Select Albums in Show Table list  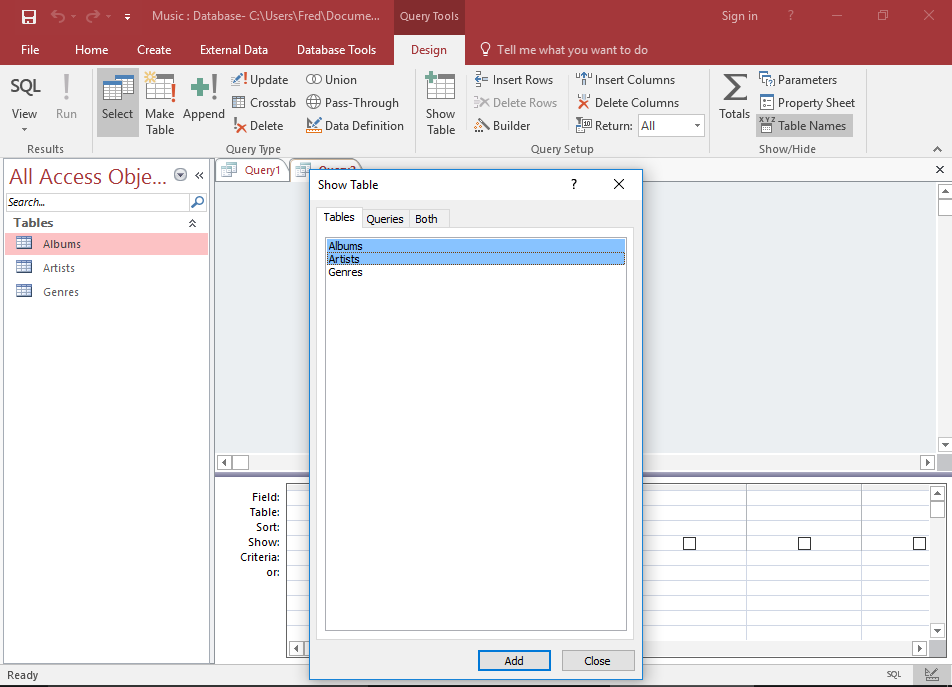[x=475, y=246]
